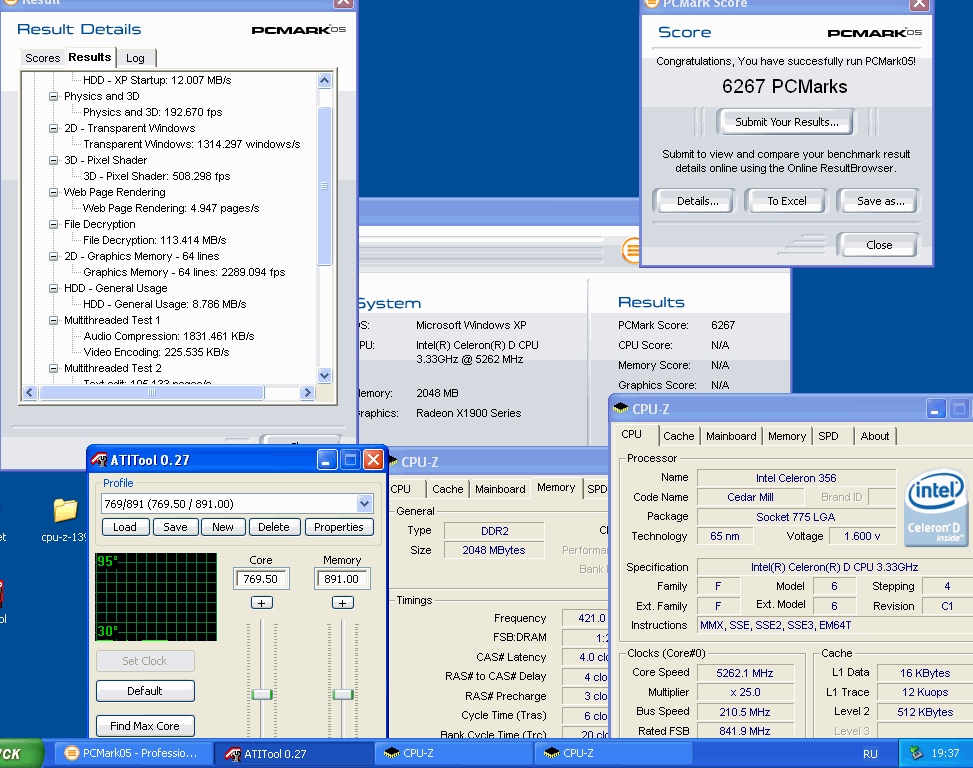Switch to the Scores tab
Viewport: 973px width, 768px height.
tap(42, 58)
